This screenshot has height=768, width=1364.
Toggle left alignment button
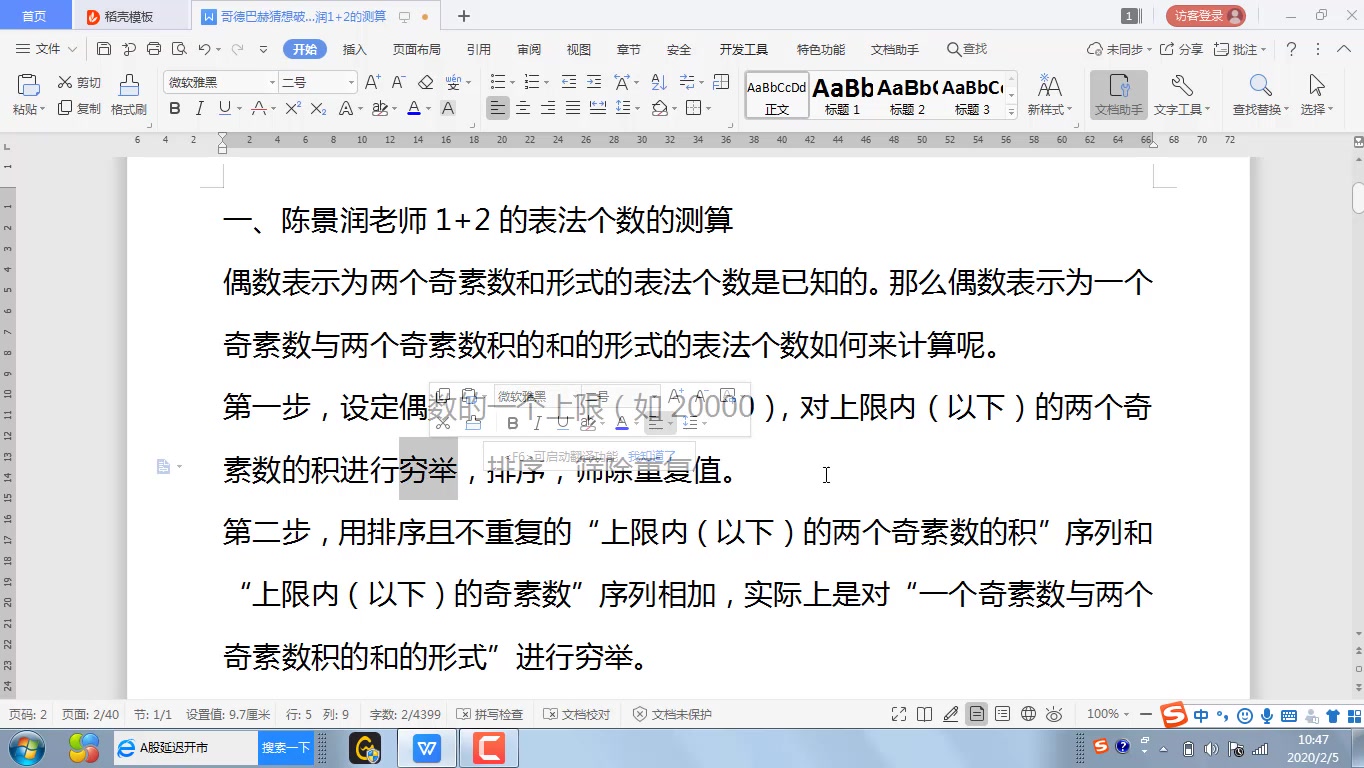pos(498,108)
